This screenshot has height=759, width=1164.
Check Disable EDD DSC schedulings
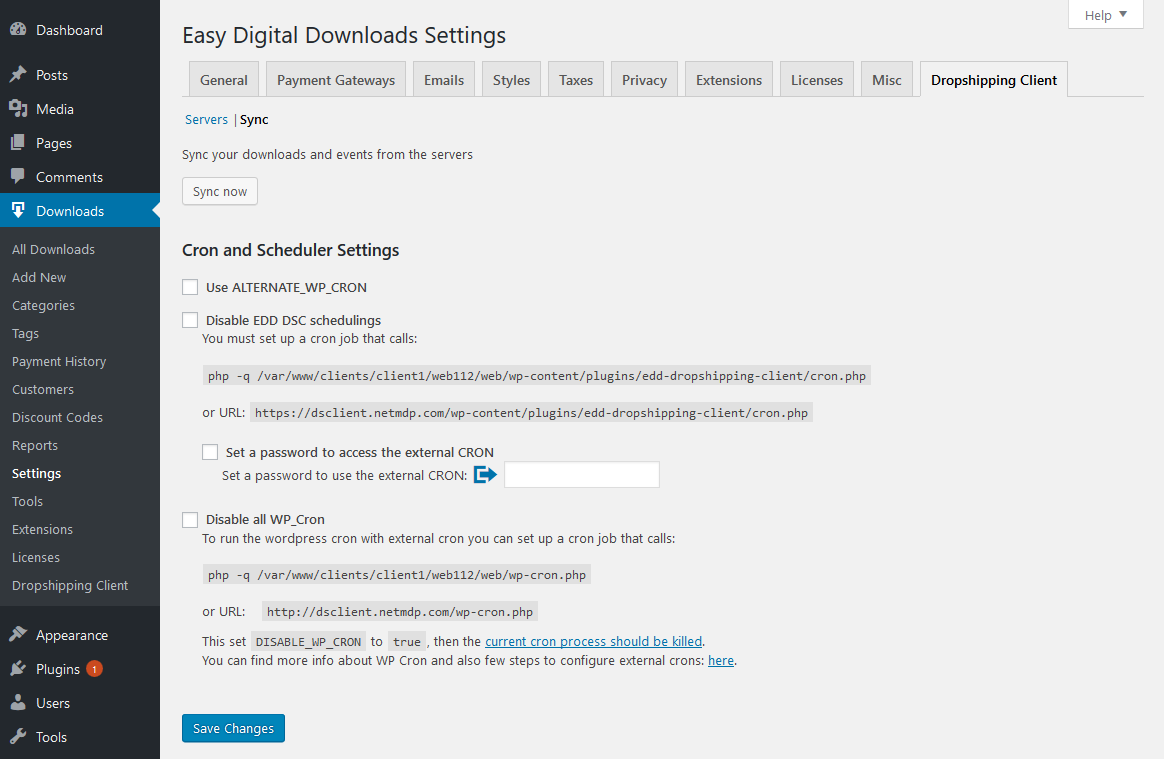190,320
